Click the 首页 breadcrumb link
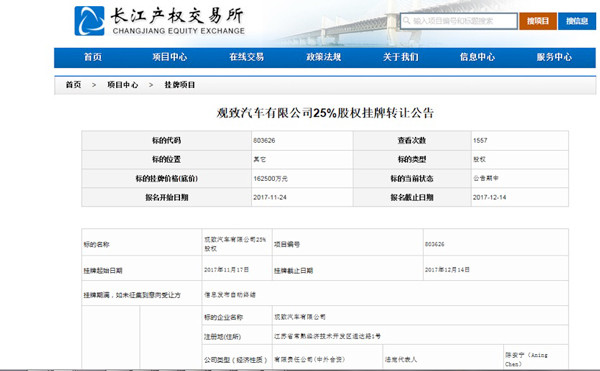The height and width of the screenshot is (371, 600). [x=73, y=85]
